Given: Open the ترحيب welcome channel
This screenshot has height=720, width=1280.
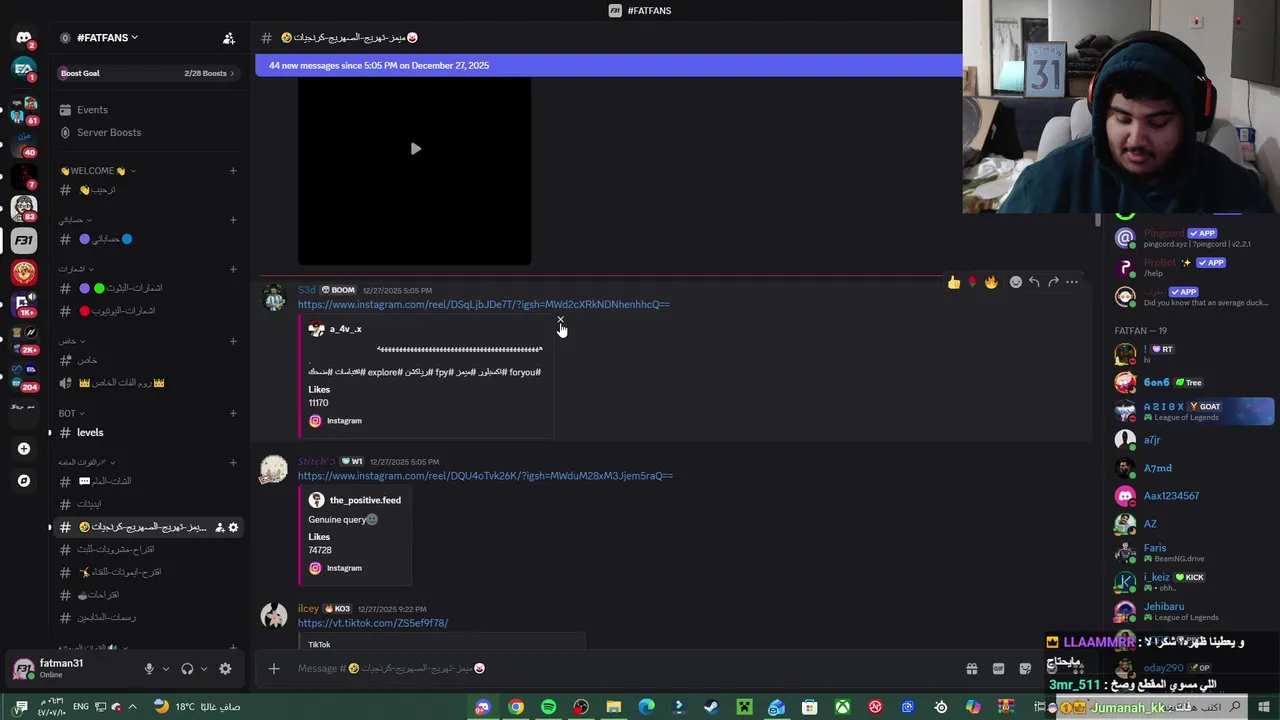Looking at the screenshot, I should (x=148, y=190).
